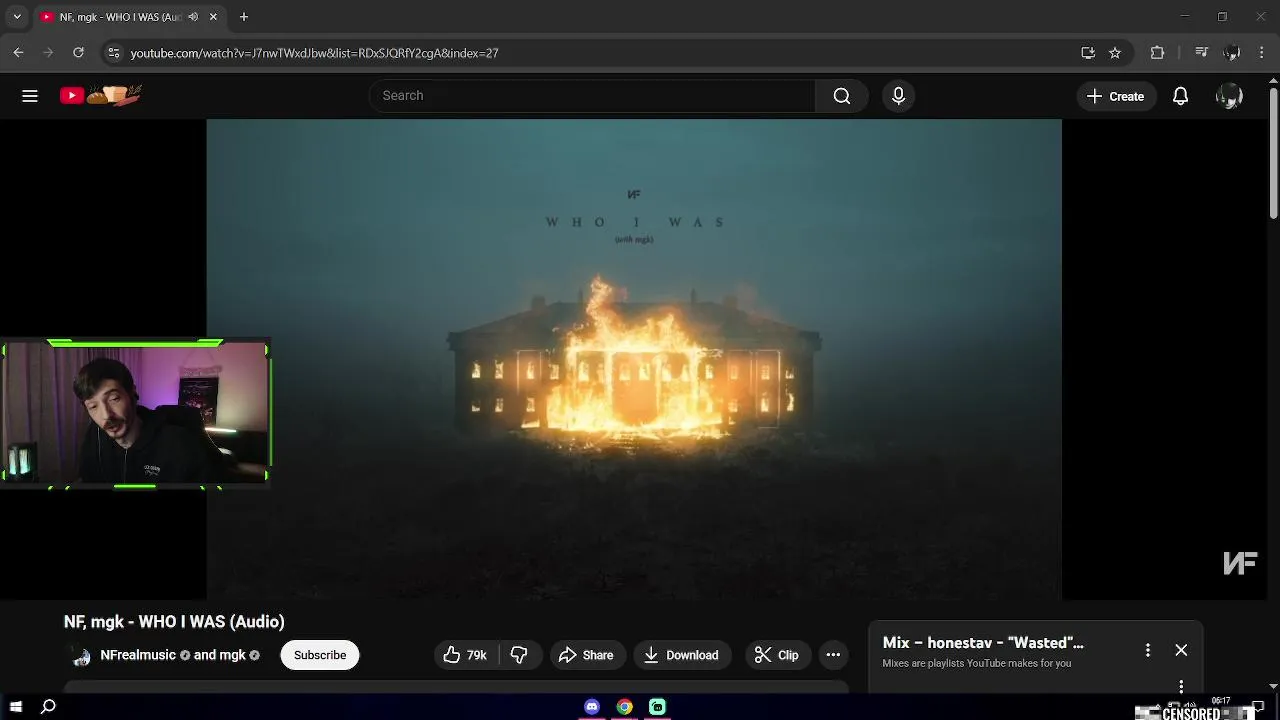Click Mix – honestav - "Wasted" playlist title

983,643
